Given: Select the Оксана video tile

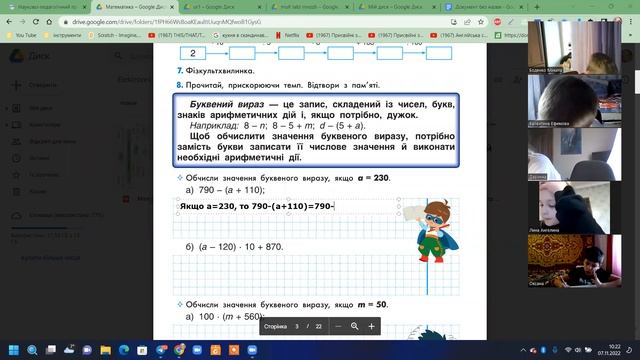Looking at the screenshot, I should [575, 261].
